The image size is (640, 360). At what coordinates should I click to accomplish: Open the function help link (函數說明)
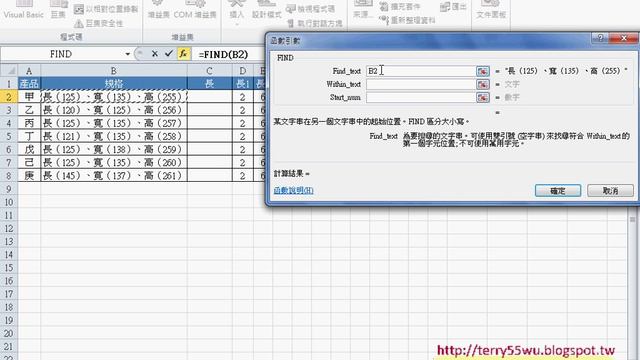(x=293, y=190)
